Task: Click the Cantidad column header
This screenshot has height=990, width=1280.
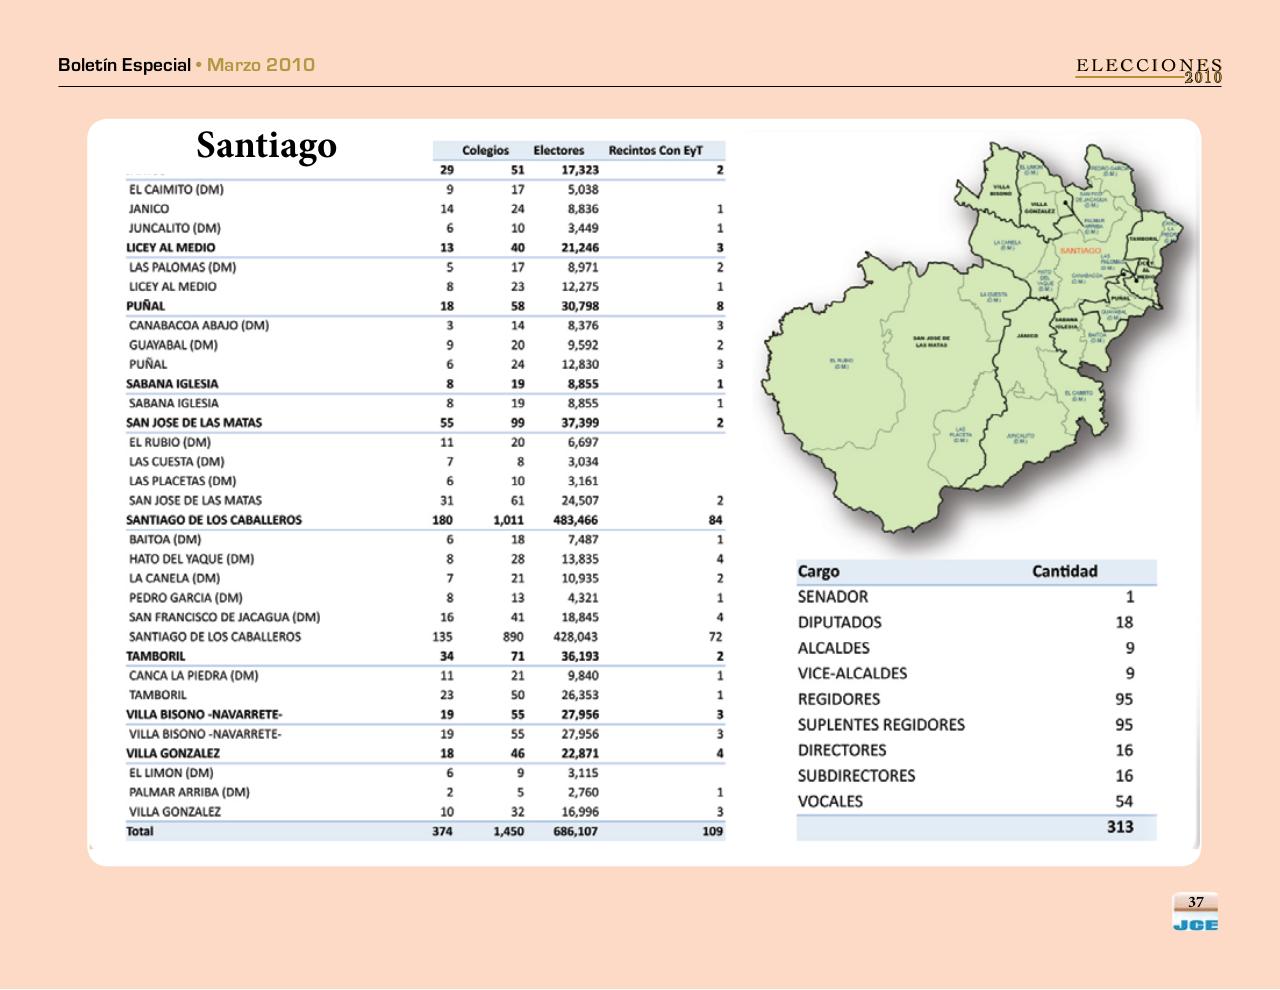Action: click(x=1064, y=572)
